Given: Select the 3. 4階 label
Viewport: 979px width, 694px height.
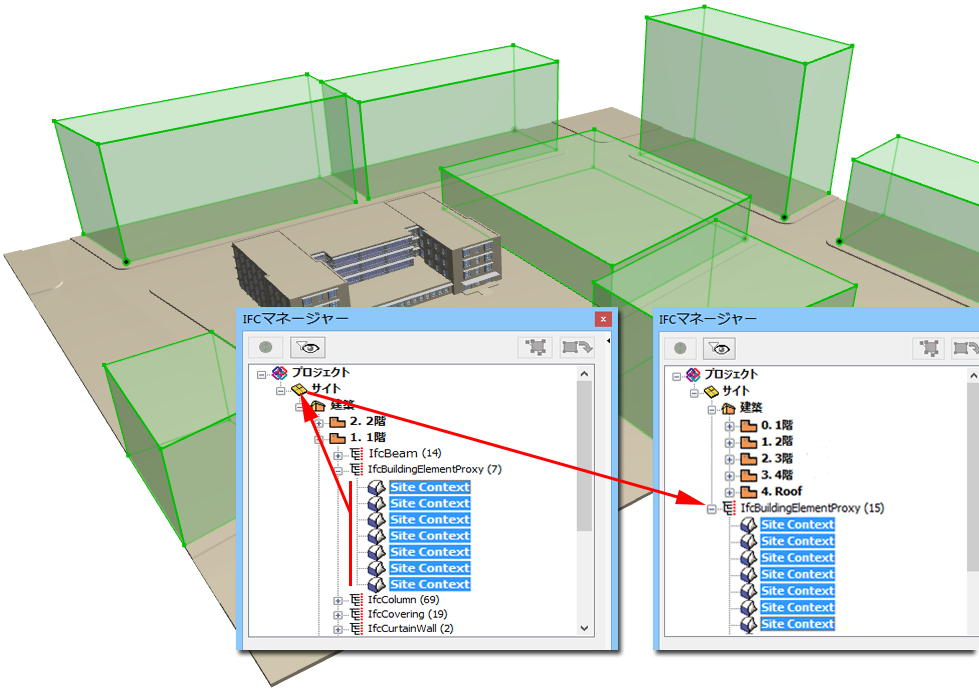Looking at the screenshot, I should [777, 475].
